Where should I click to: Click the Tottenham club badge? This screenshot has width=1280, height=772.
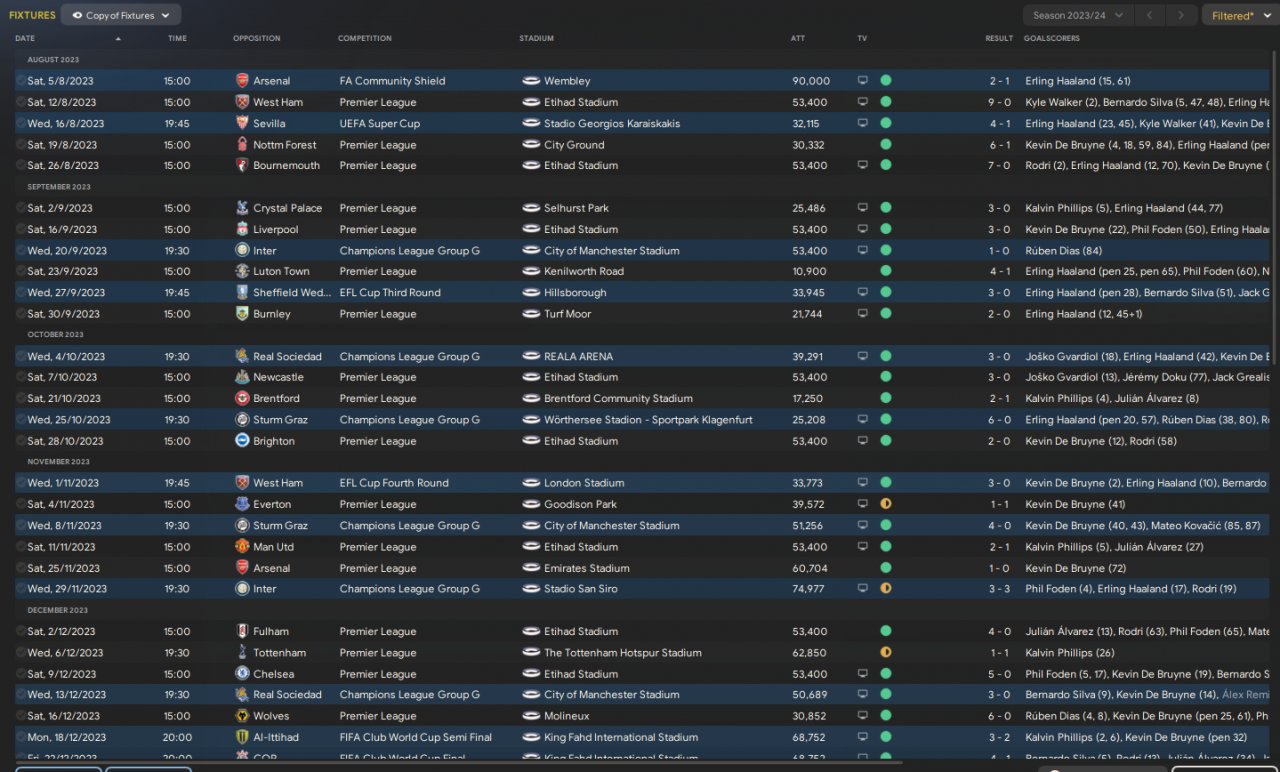242,652
